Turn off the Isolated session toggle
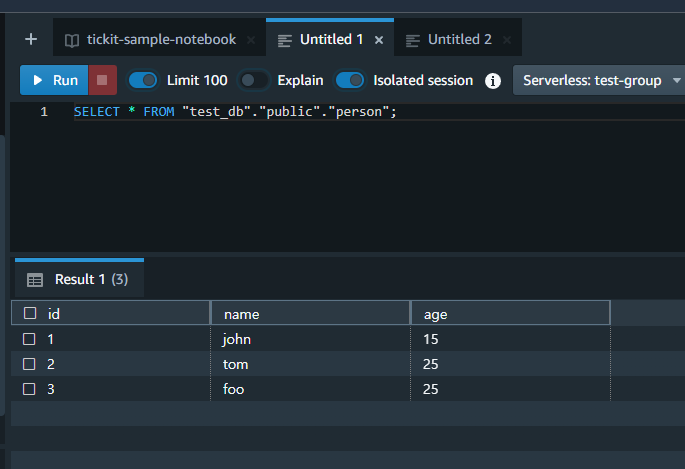The width and height of the screenshot is (685, 469). coord(350,80)
